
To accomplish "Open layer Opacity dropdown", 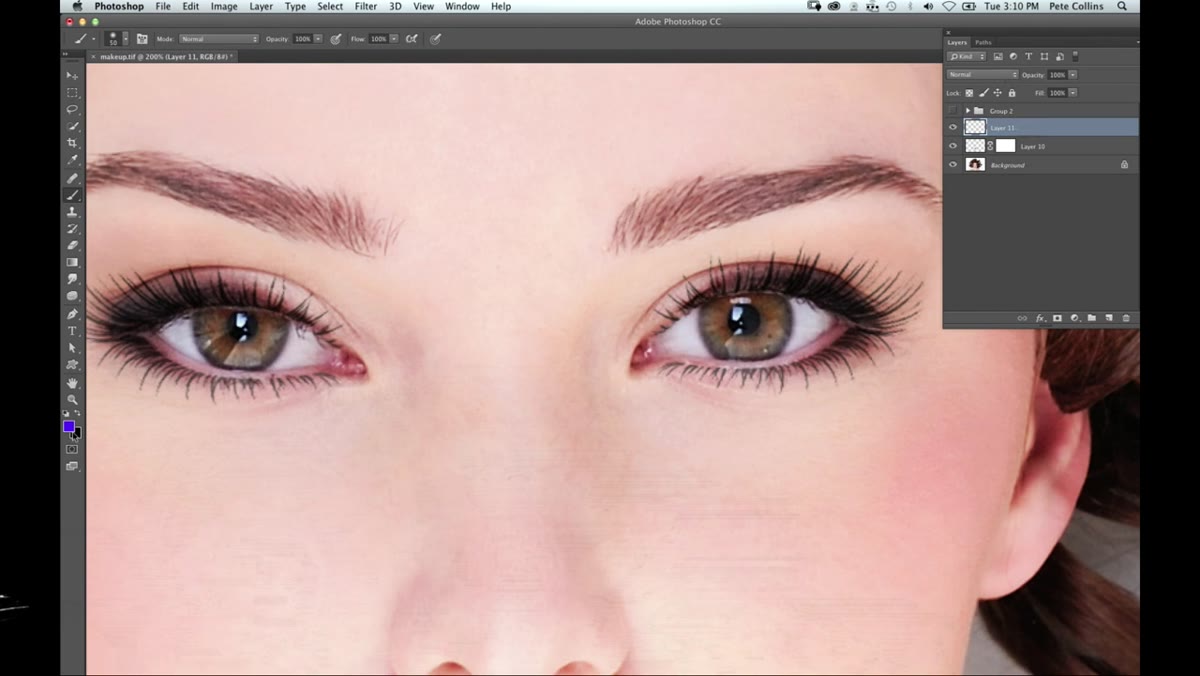I will [x=1073, y=75].
